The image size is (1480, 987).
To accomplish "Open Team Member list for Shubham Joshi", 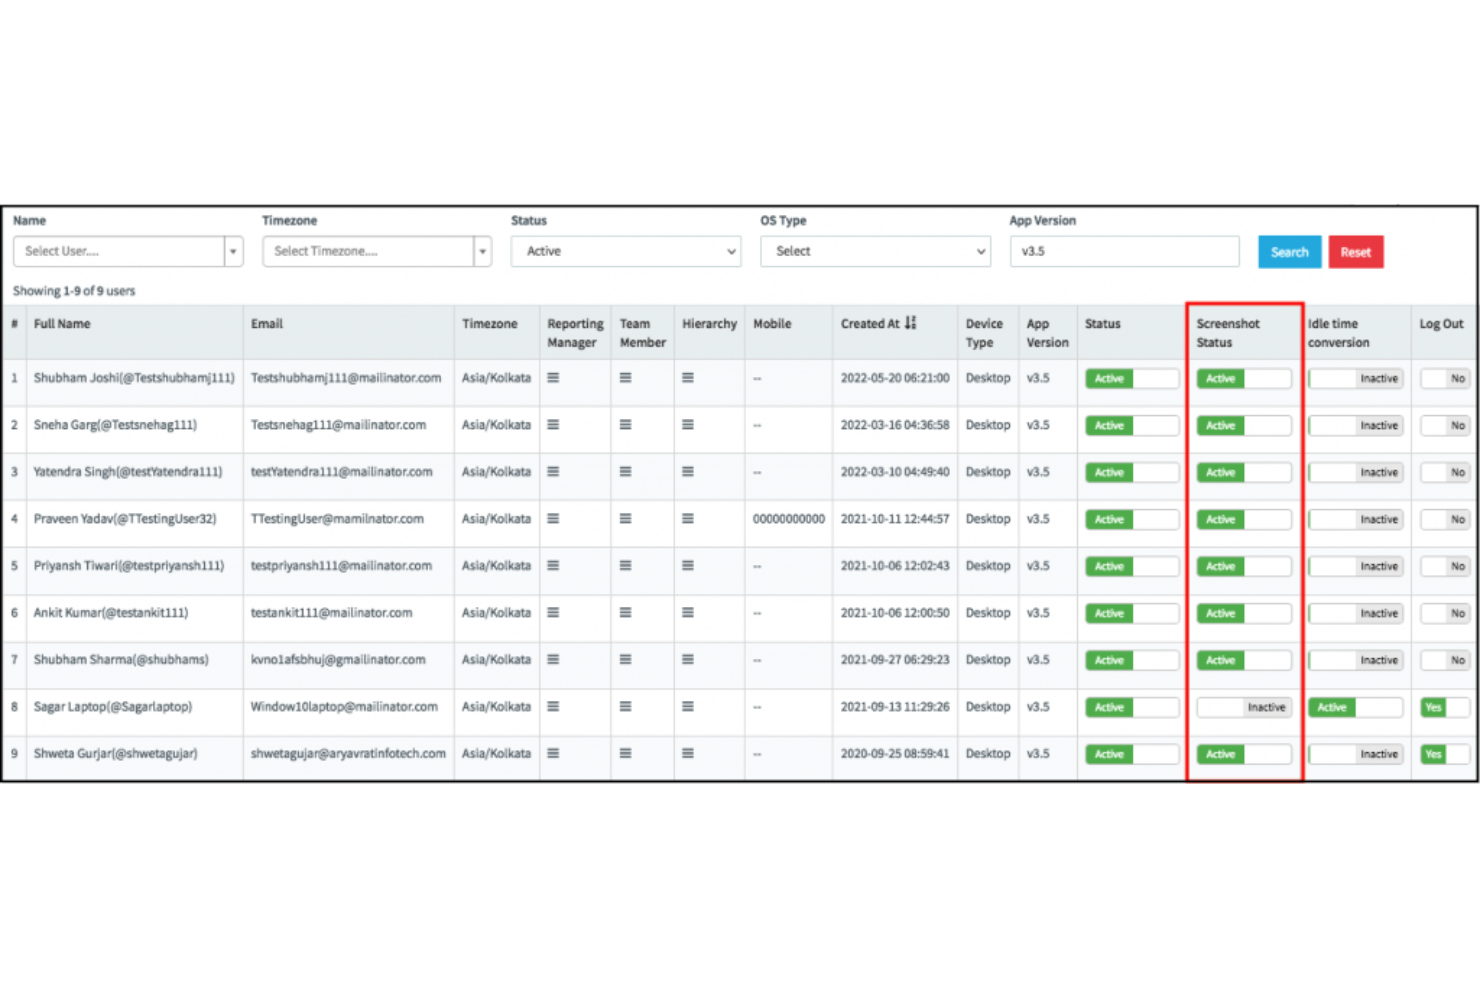I will 625,378.
